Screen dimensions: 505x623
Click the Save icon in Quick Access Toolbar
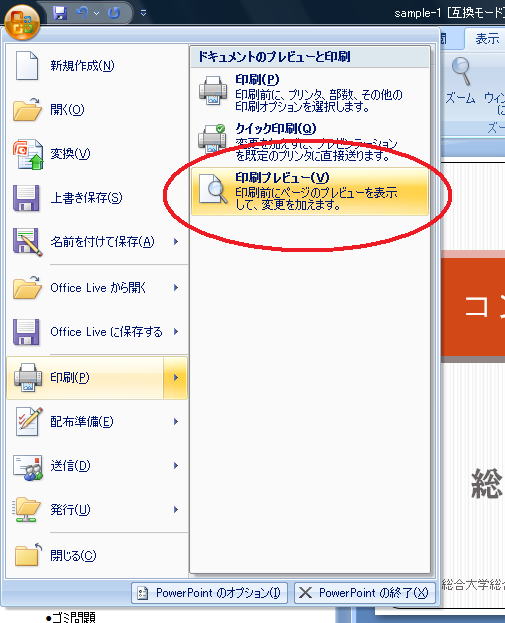pos(60,13)
